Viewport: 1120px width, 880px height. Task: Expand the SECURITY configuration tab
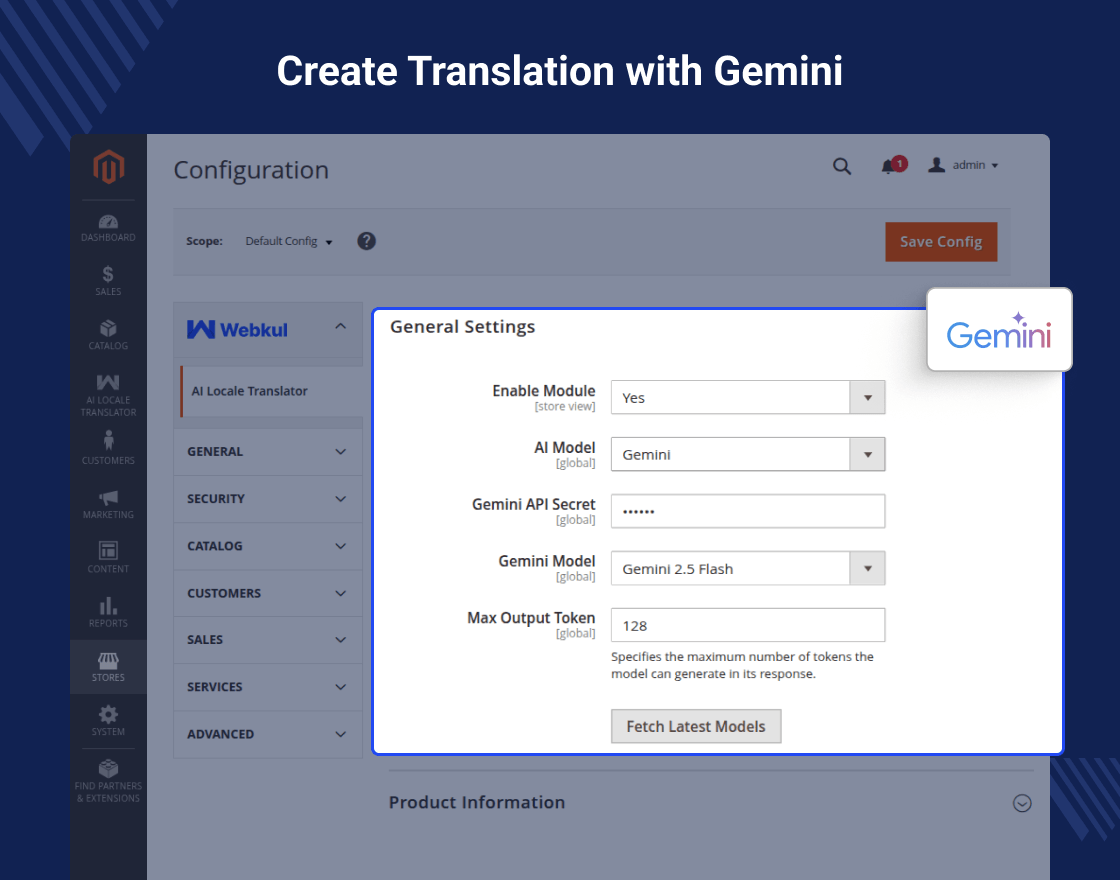267,499
